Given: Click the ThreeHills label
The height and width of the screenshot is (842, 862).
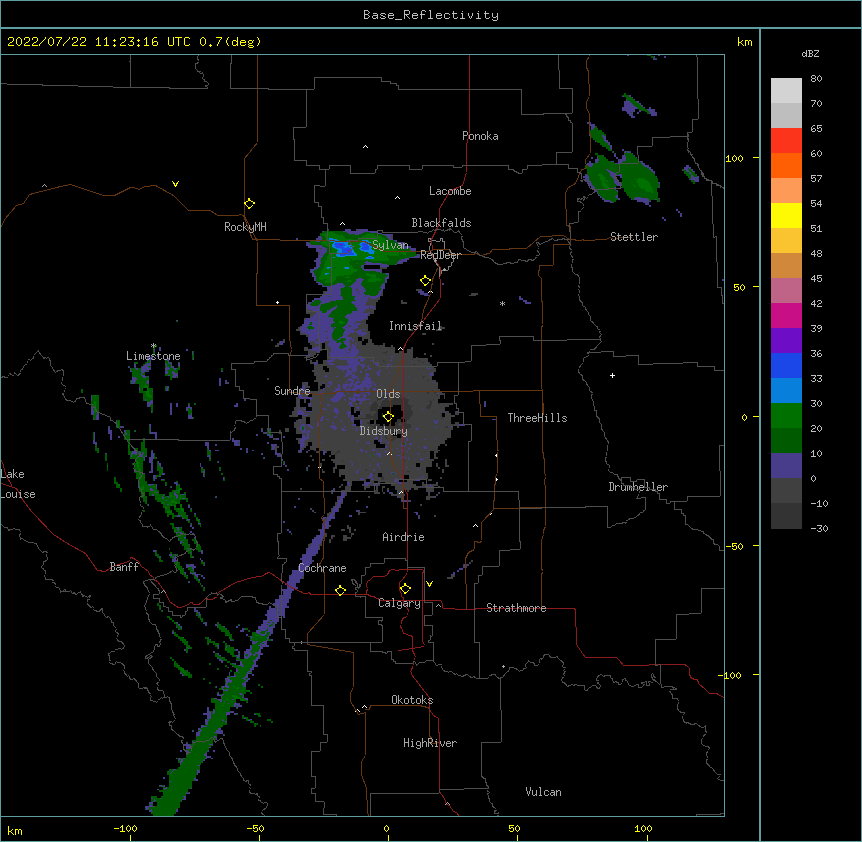Looking at the screenshot, I should tap(537, 418).
